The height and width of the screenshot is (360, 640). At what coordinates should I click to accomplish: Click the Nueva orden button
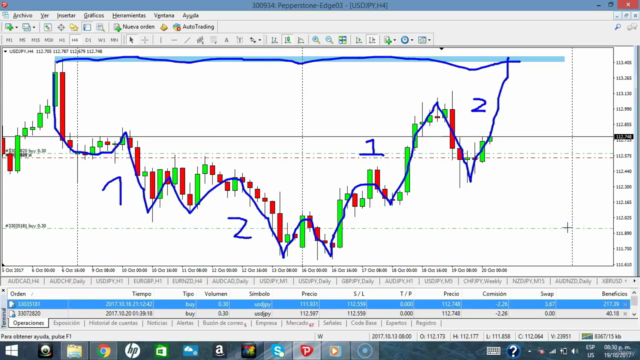[134, 27]
